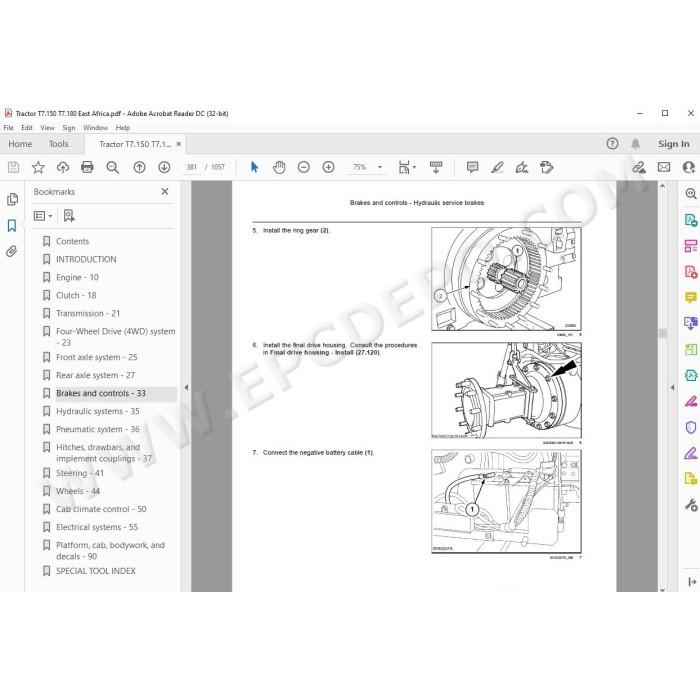Collapse the navigation pane arrow
Viewport: 700px width, 700px height.
(186, 388)
